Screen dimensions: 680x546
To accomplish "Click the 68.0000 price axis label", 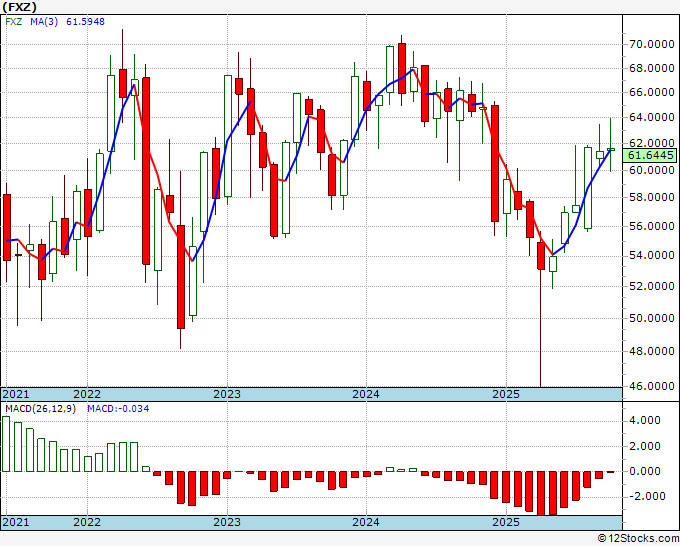I will coord(651,68).
